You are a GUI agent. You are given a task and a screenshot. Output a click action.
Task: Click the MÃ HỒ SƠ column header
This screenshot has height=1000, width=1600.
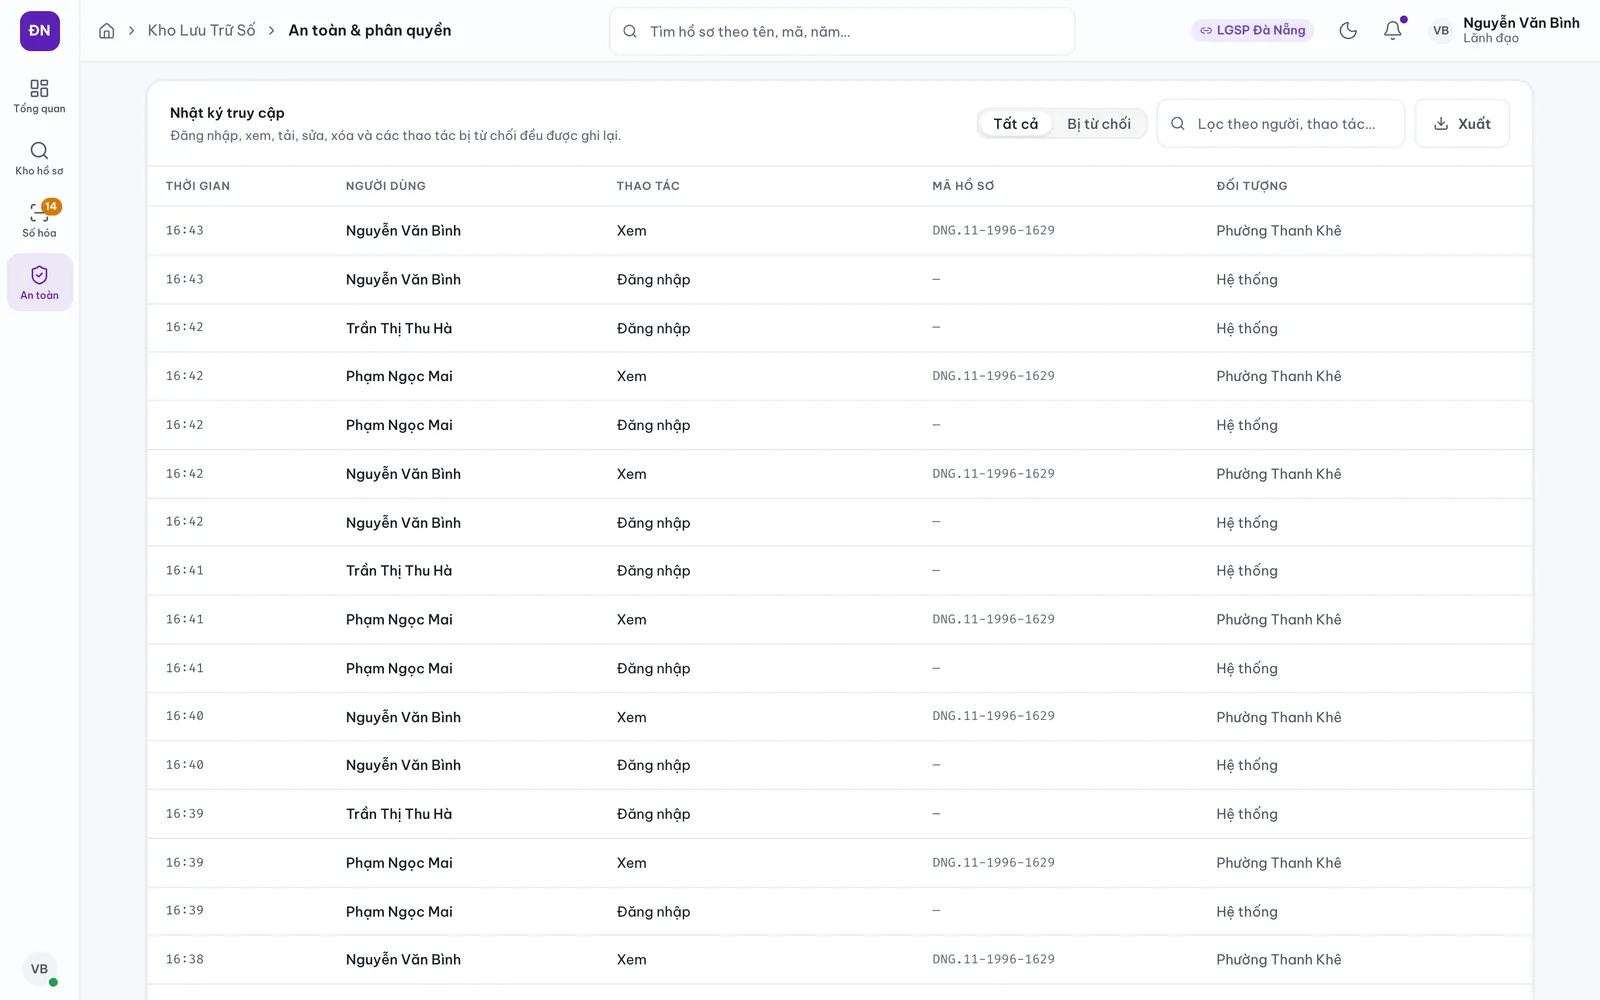963,186
